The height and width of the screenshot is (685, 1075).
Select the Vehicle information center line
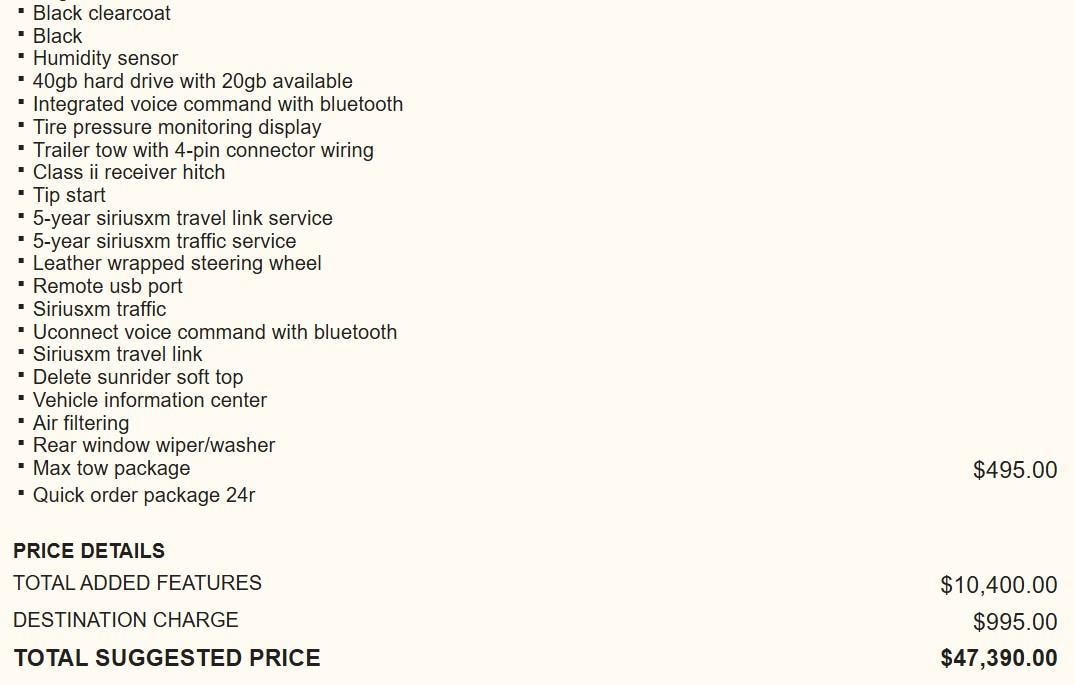click(x=149, y=400)
